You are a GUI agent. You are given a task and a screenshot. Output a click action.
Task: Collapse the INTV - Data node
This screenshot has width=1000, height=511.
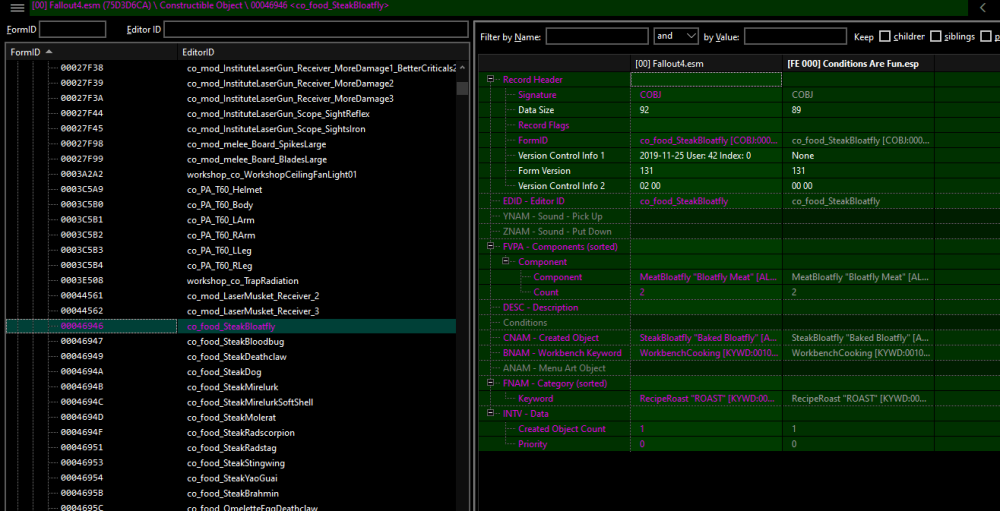click(x=490, y=413)
